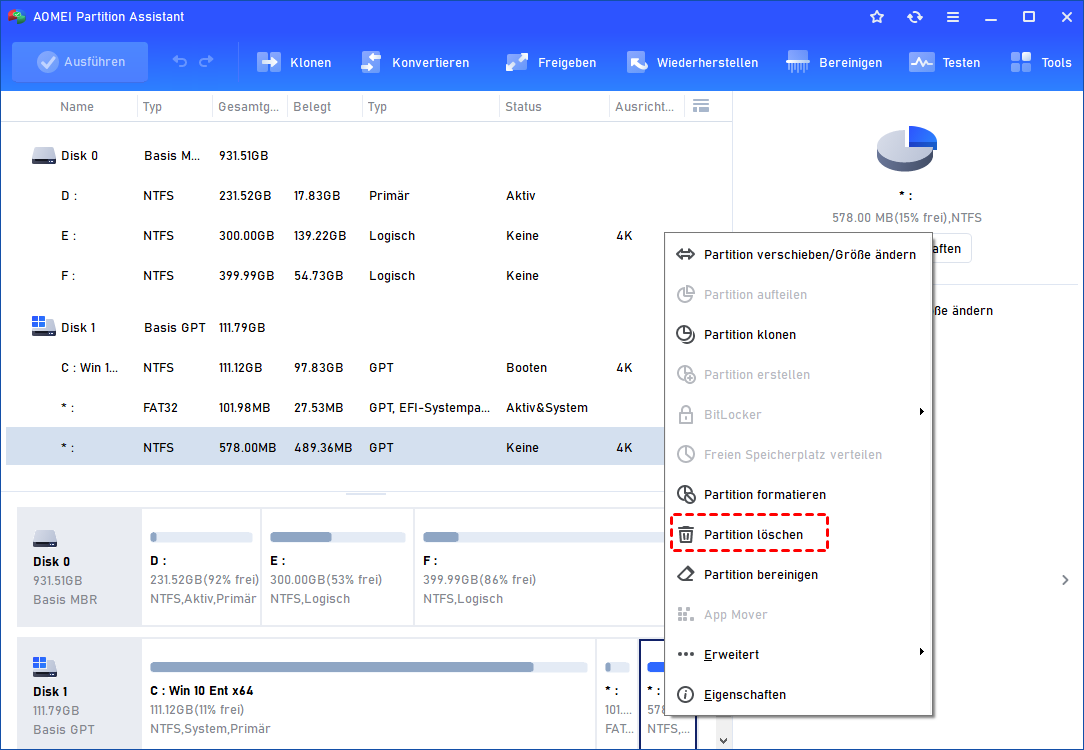Click the pie chart disk usage graphic
1084x750 pixels.
[906, 149]
